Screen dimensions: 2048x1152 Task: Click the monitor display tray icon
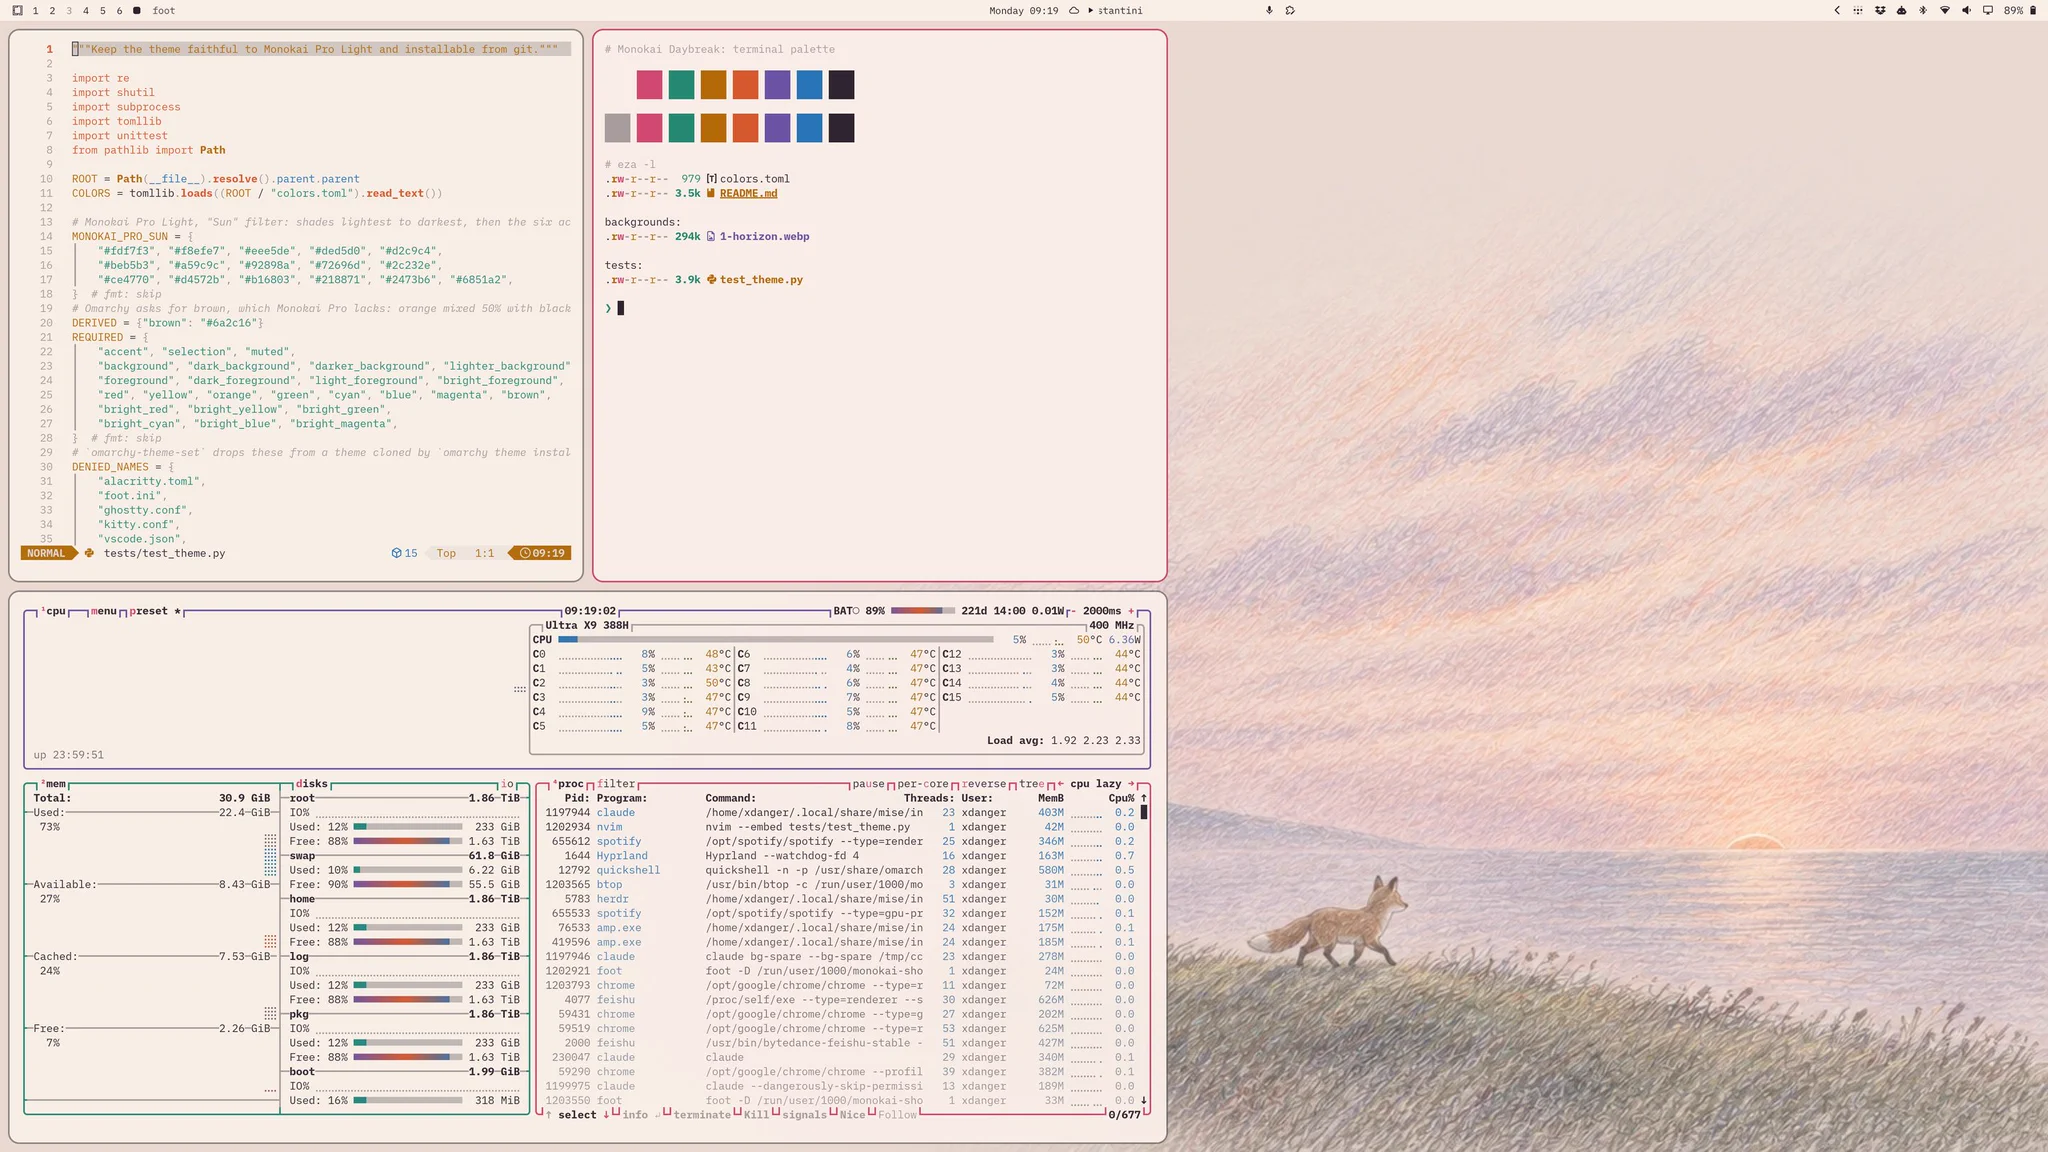(x=1988, y=11)
